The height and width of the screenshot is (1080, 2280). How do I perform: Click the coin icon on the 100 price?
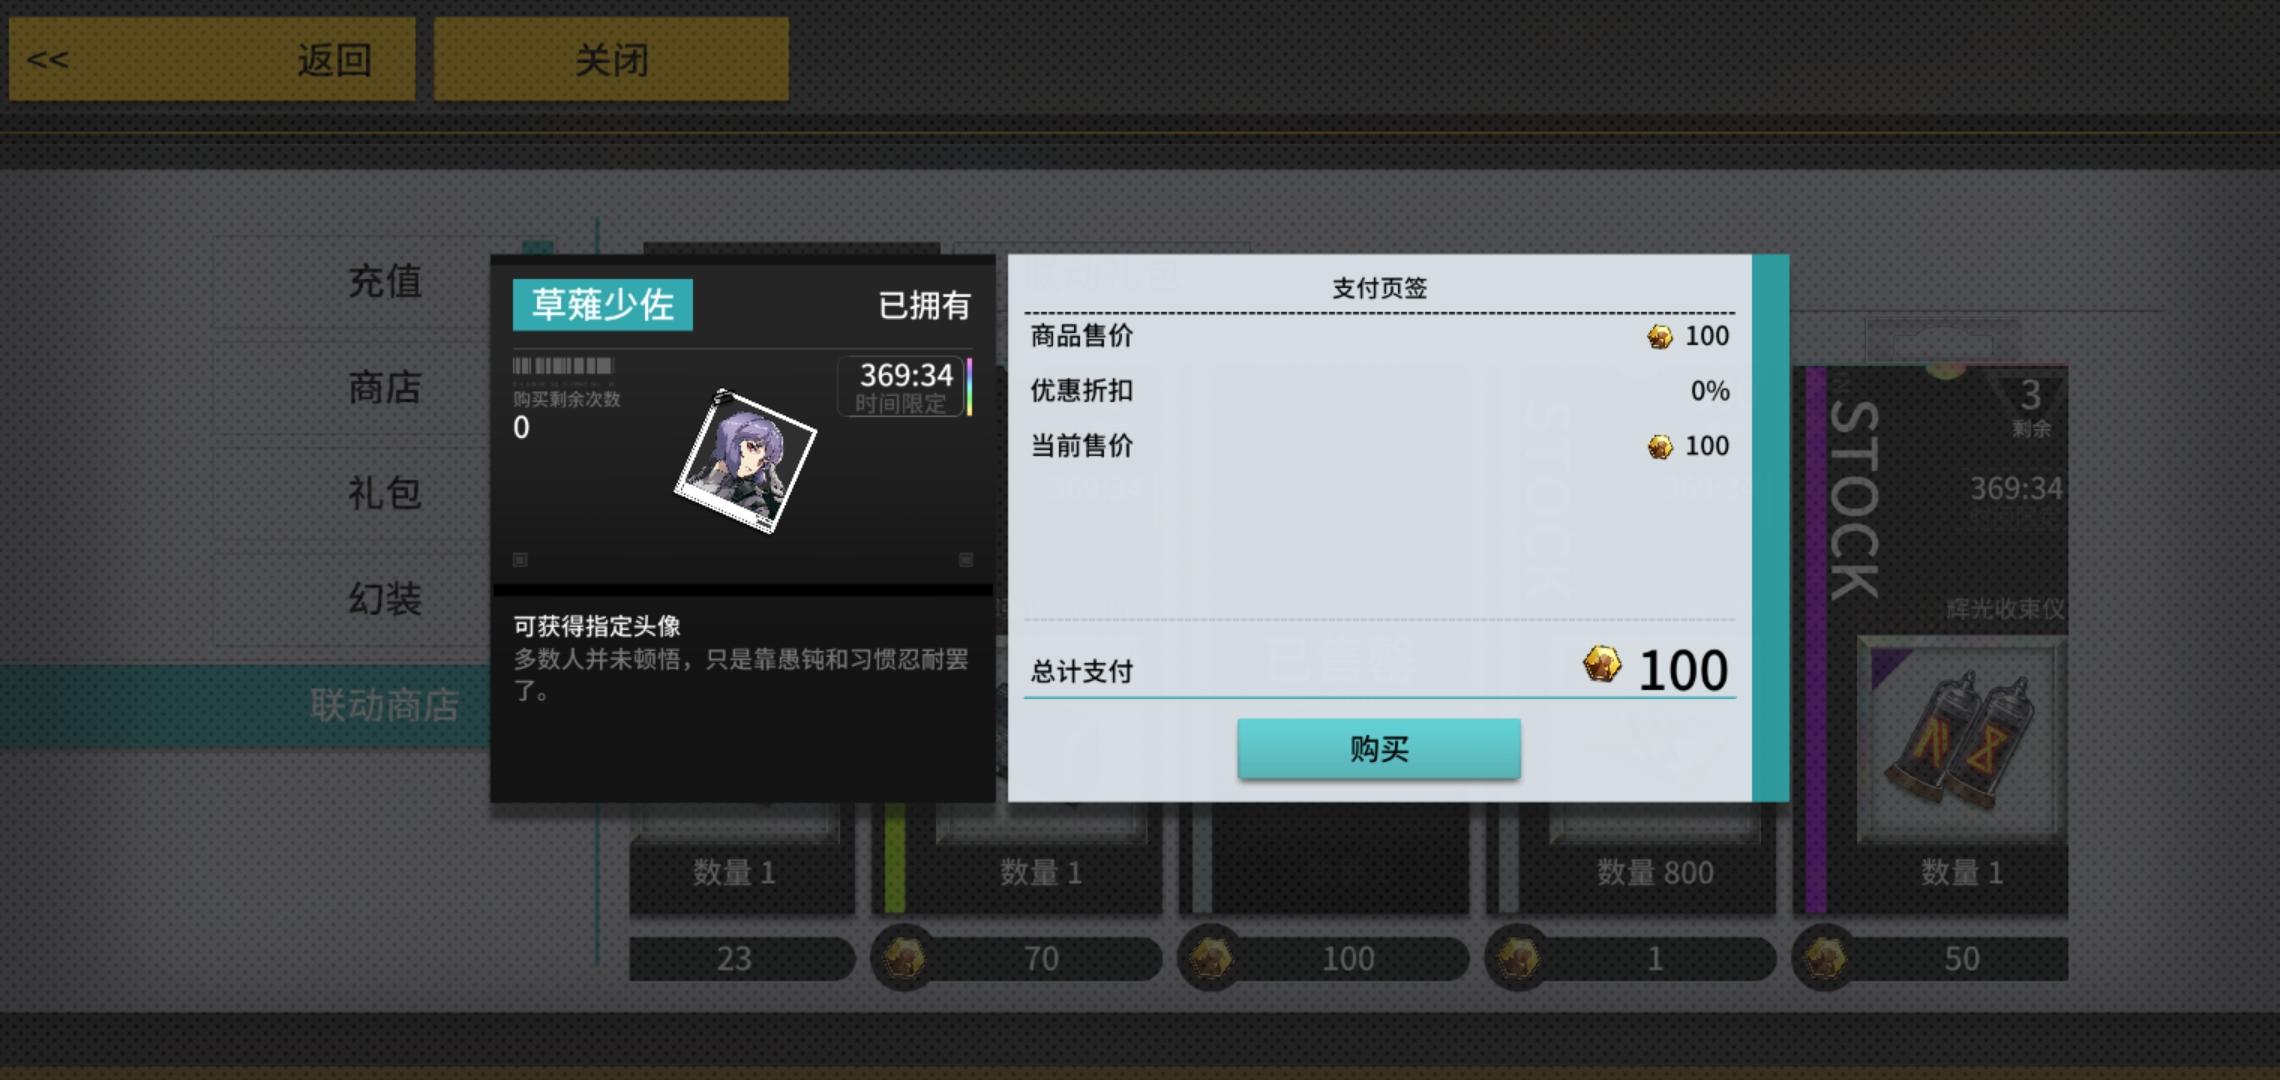1211,958
